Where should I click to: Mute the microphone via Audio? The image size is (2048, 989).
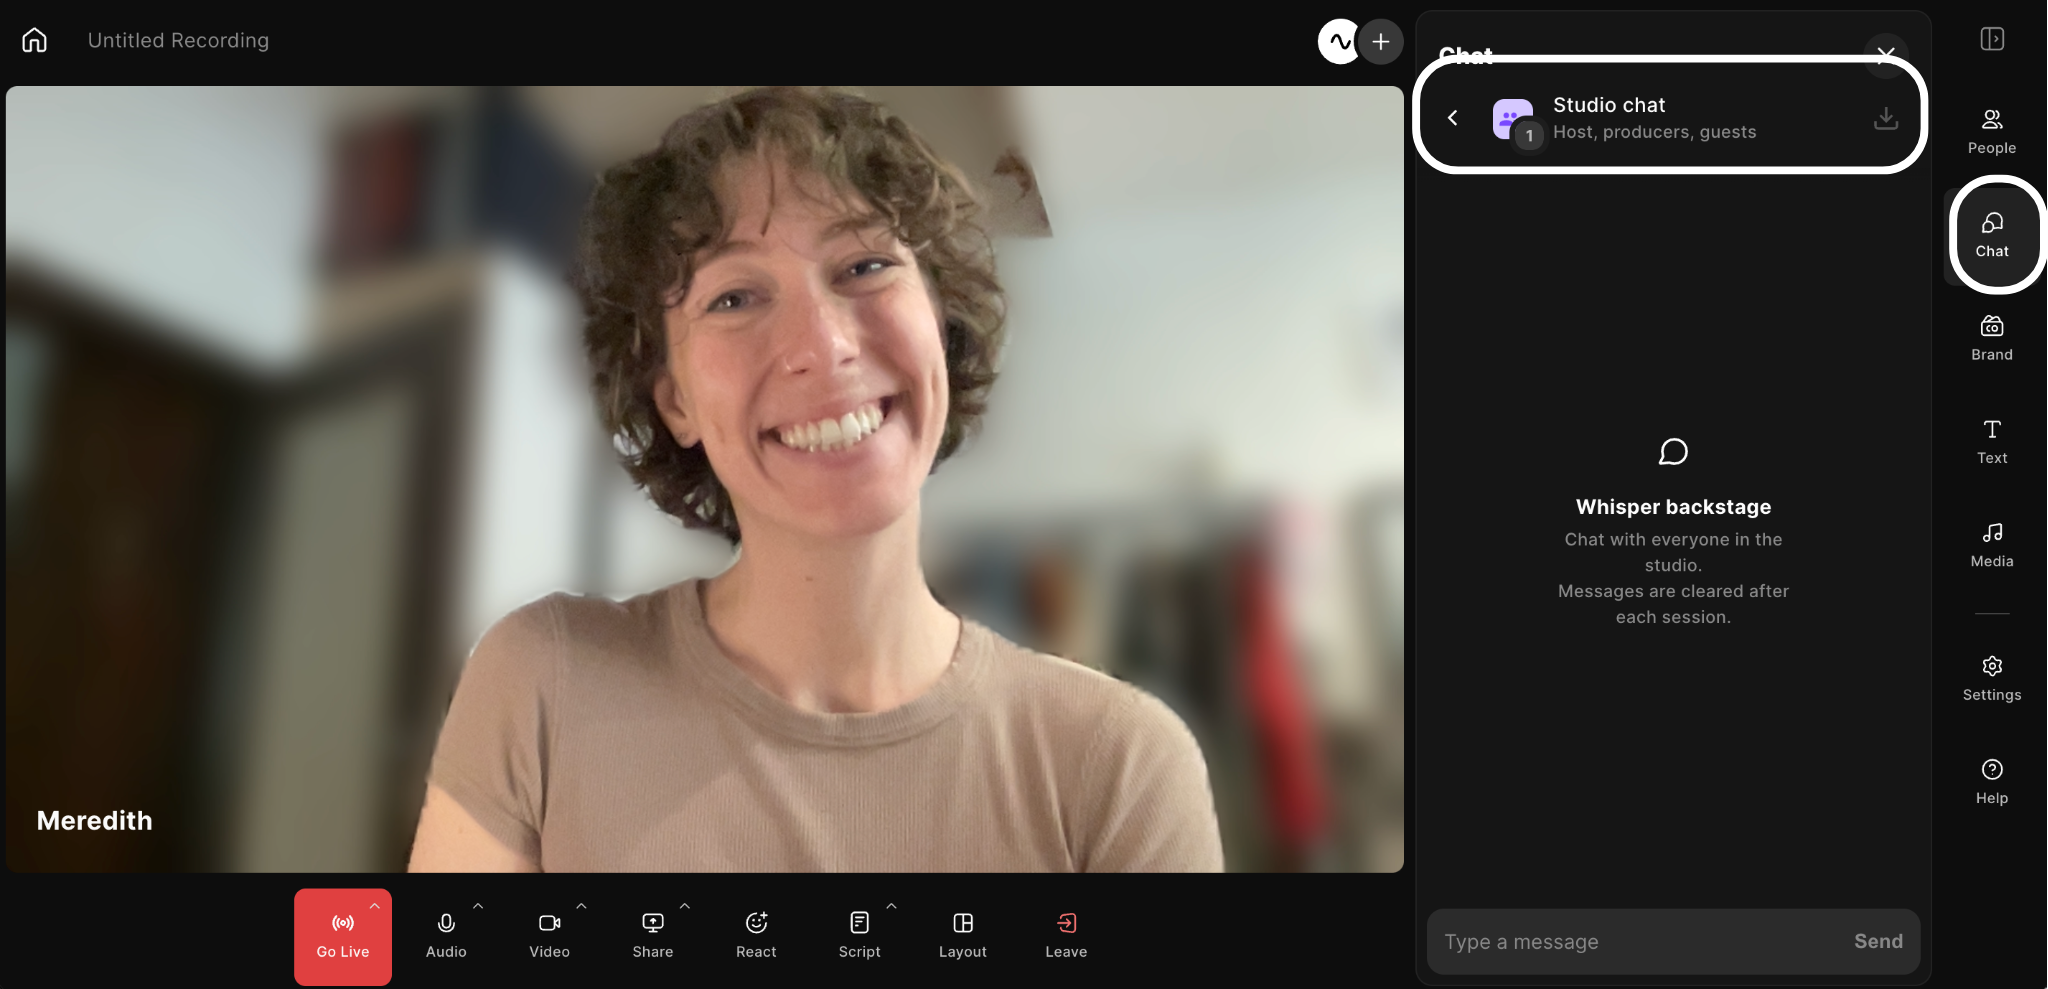point(446,937)
